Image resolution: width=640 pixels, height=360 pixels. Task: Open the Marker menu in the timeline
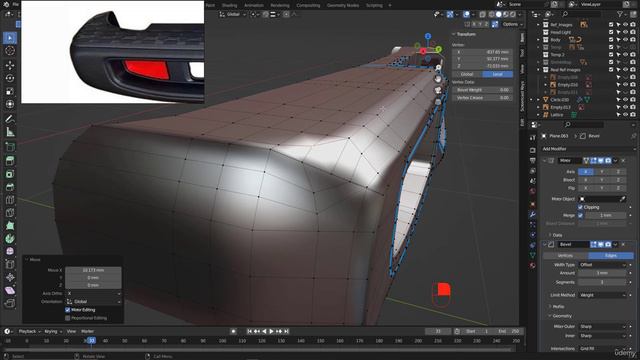(87, 331)
